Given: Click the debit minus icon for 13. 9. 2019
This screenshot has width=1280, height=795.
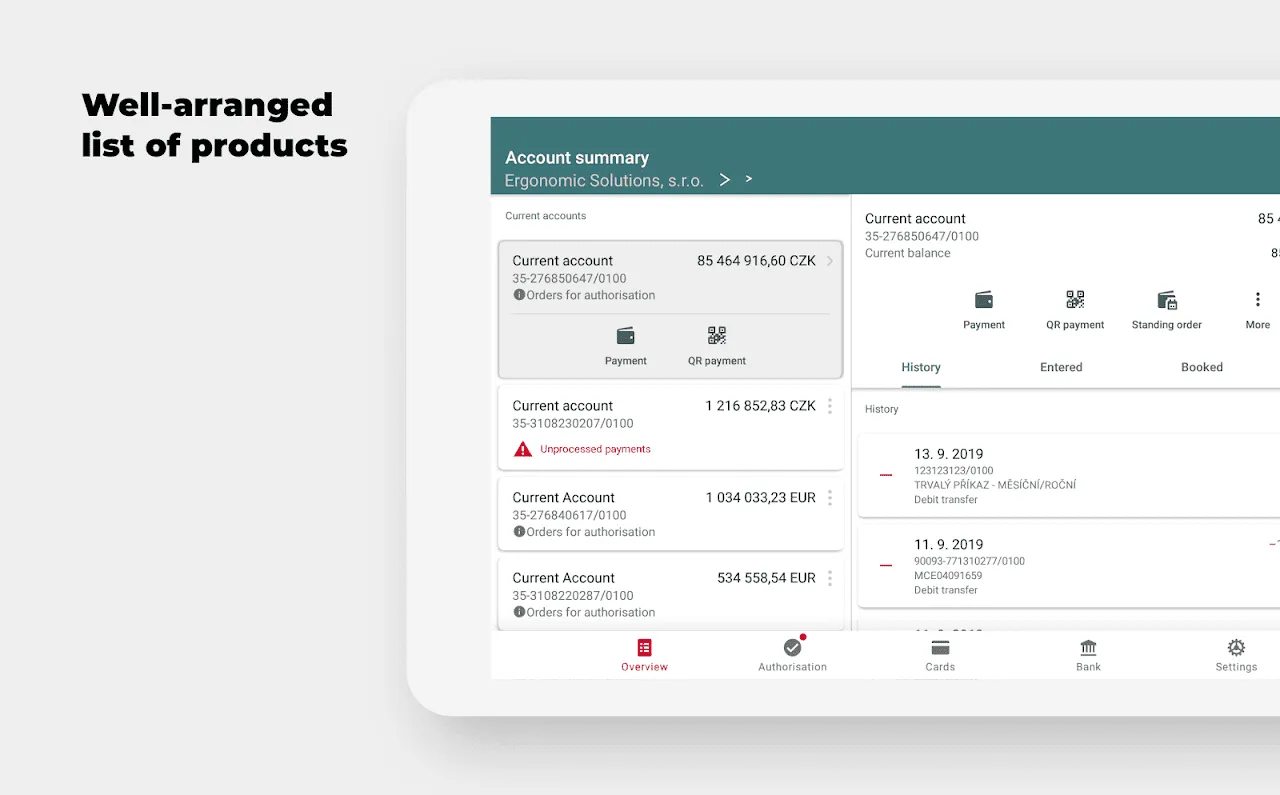Looking at the screenshot, I should [x=886, y=476].
